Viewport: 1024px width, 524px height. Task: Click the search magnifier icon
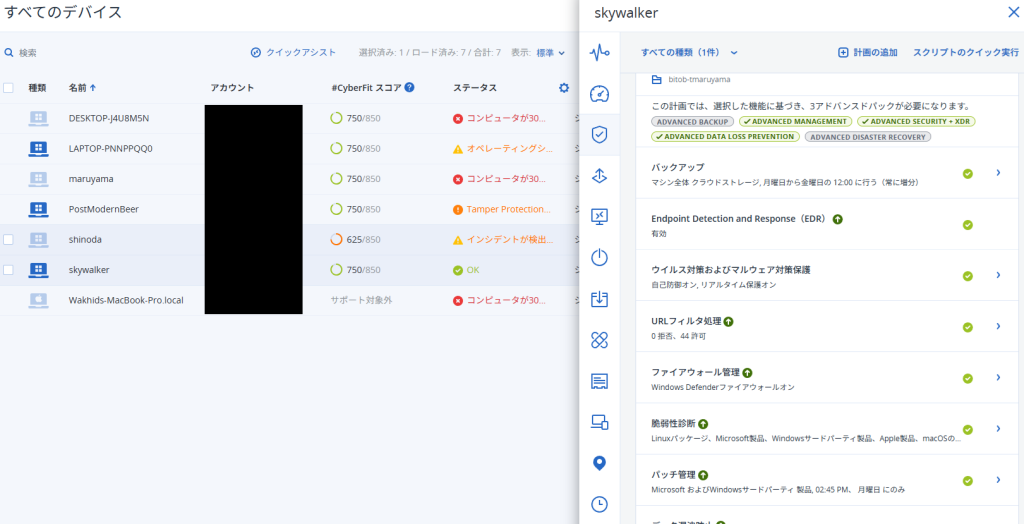click(x=9, y=52)
